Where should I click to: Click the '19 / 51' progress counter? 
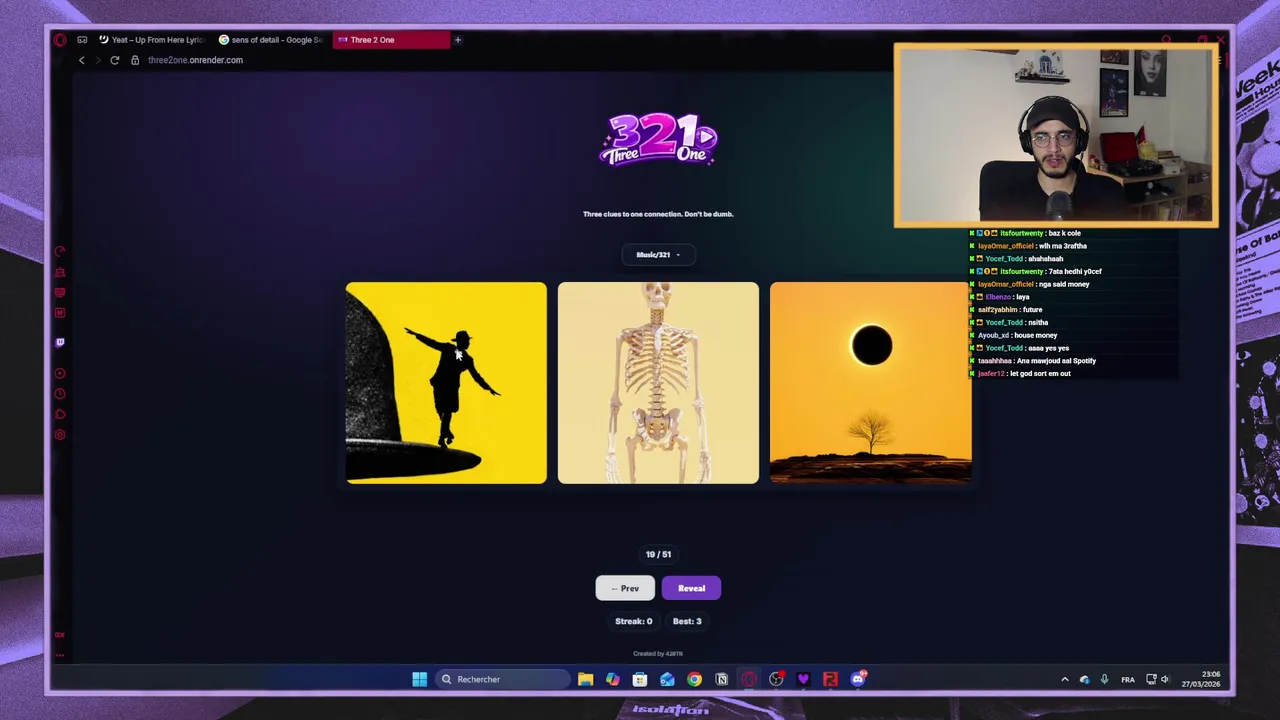coord(658,554)
